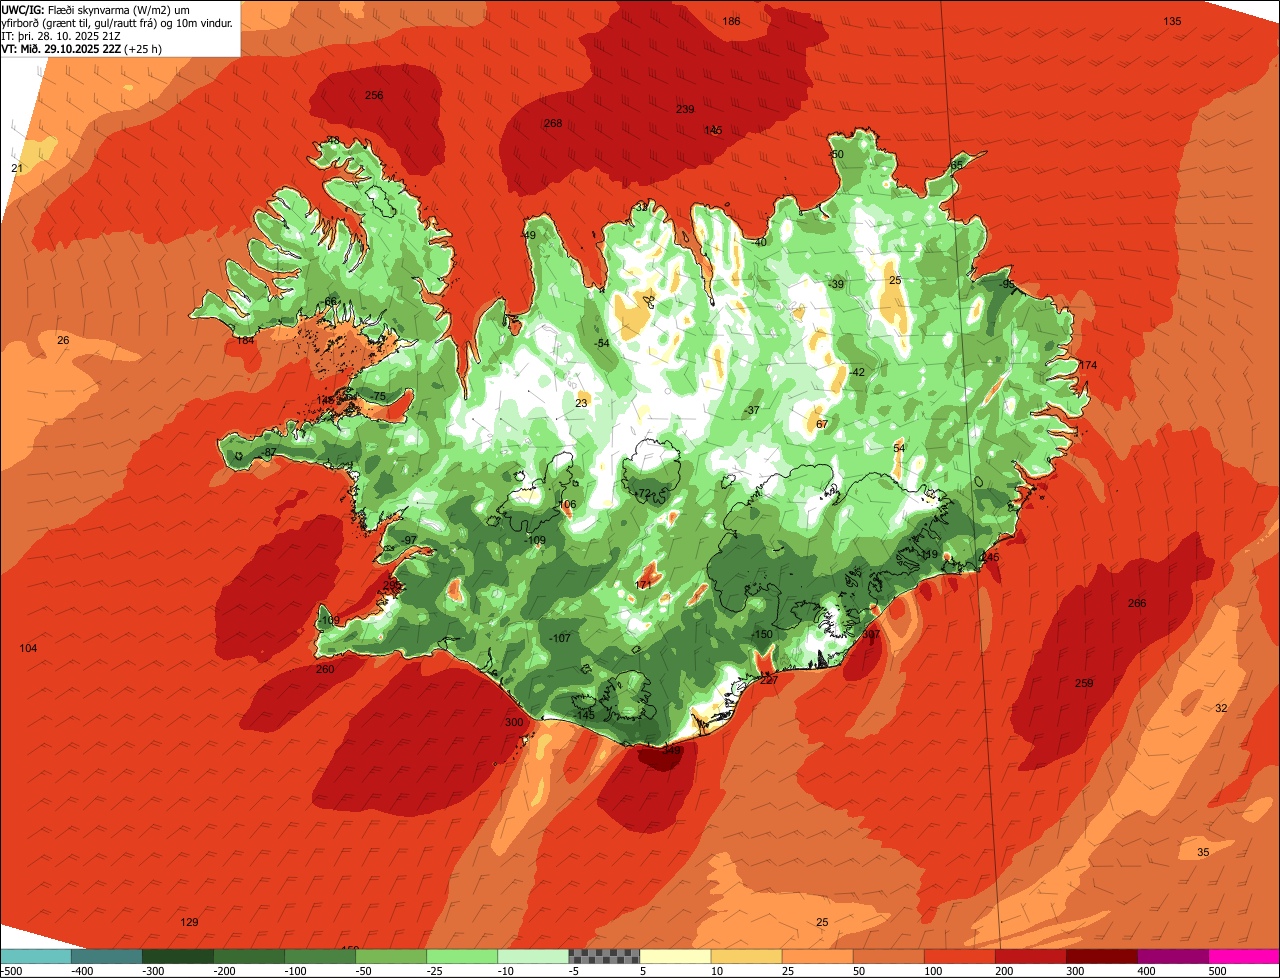Select the value 239 in the northern sea

pyautogui.click(x=685, y=110)
